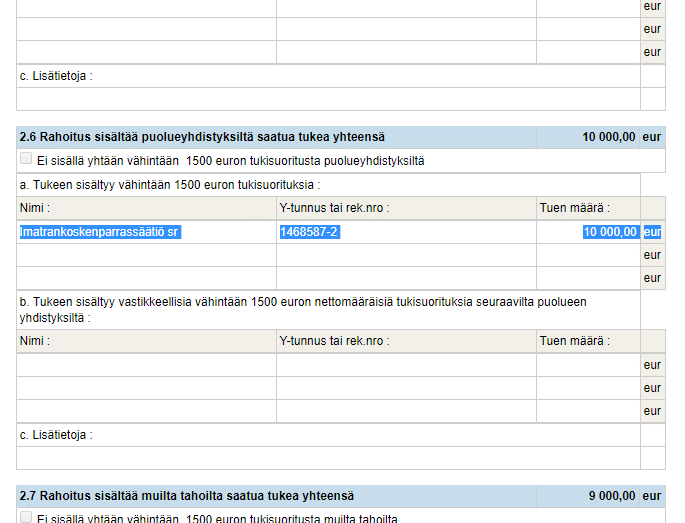Click the empty amount cell directly below highlighted 10 000,00
Screen dimensions: 685x523
click(588, 255)
